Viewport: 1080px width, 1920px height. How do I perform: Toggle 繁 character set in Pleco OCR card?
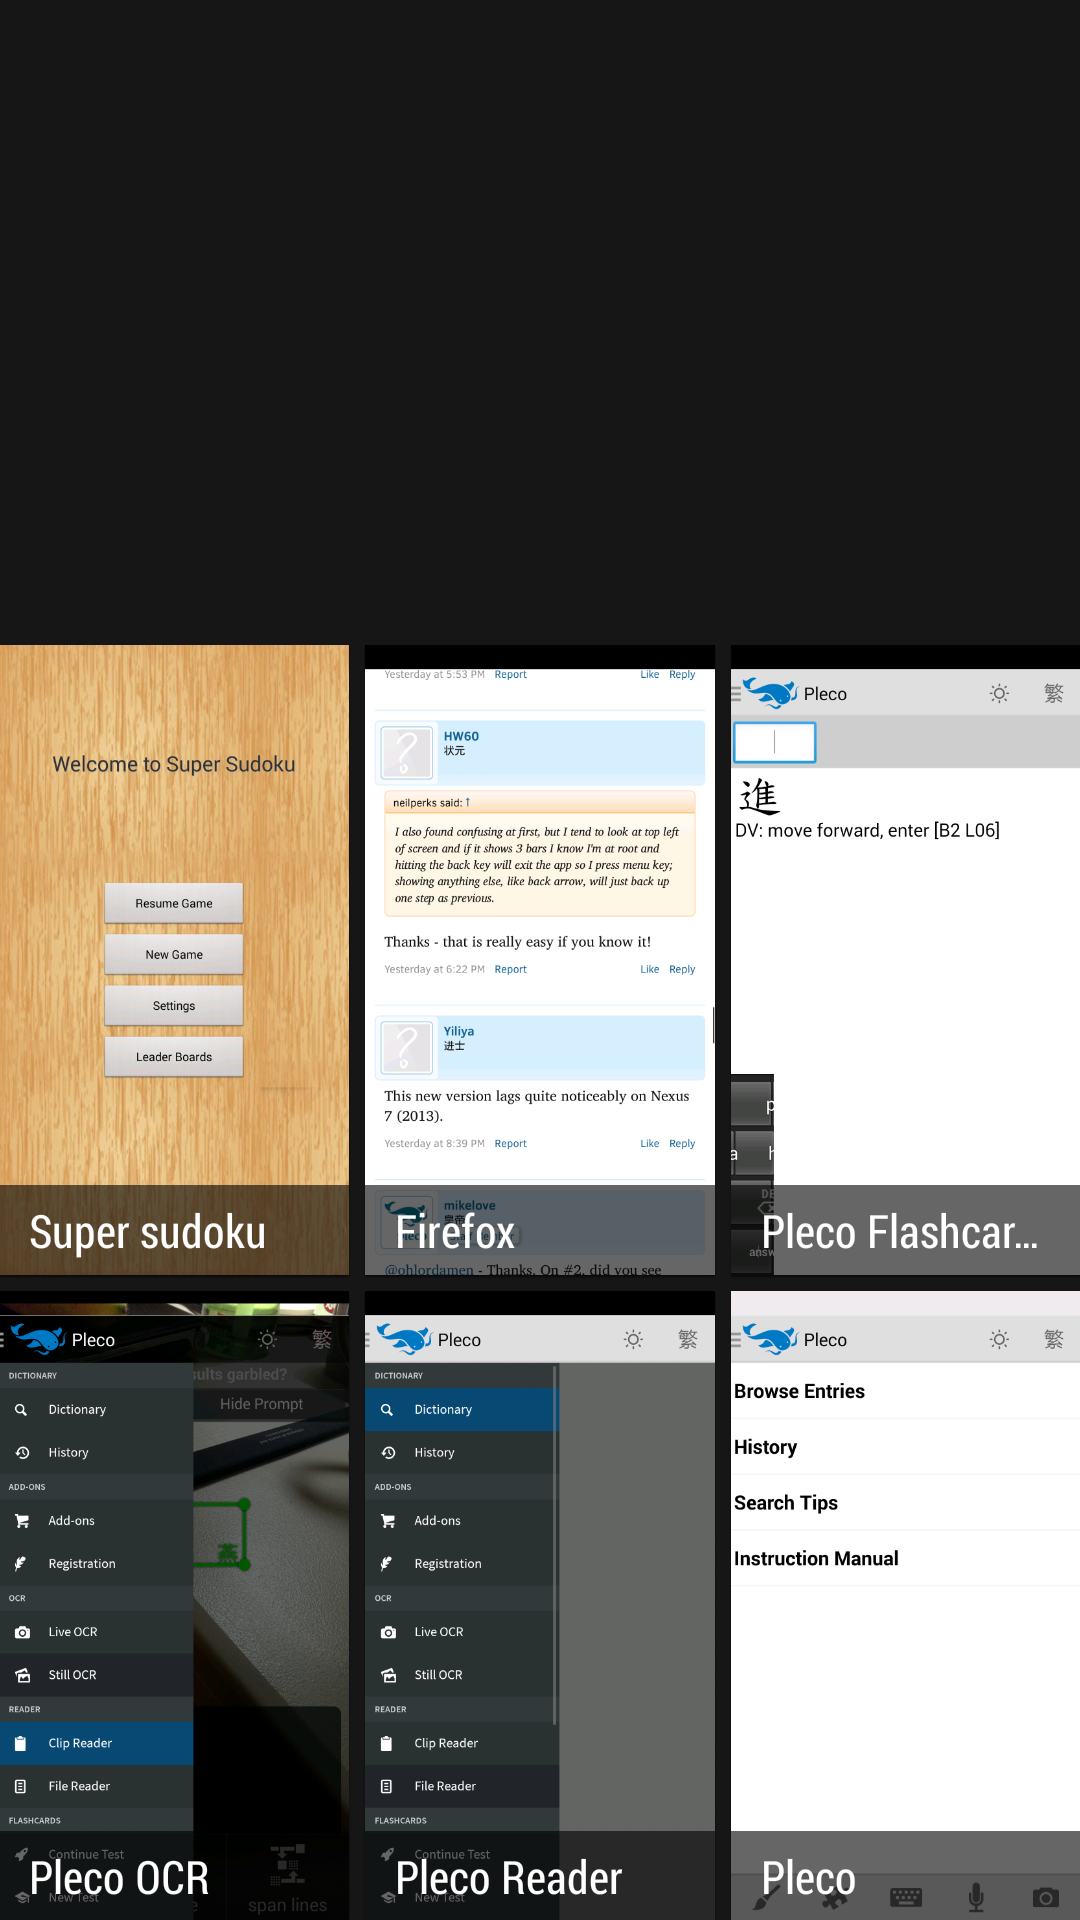tap(322, 1339)
